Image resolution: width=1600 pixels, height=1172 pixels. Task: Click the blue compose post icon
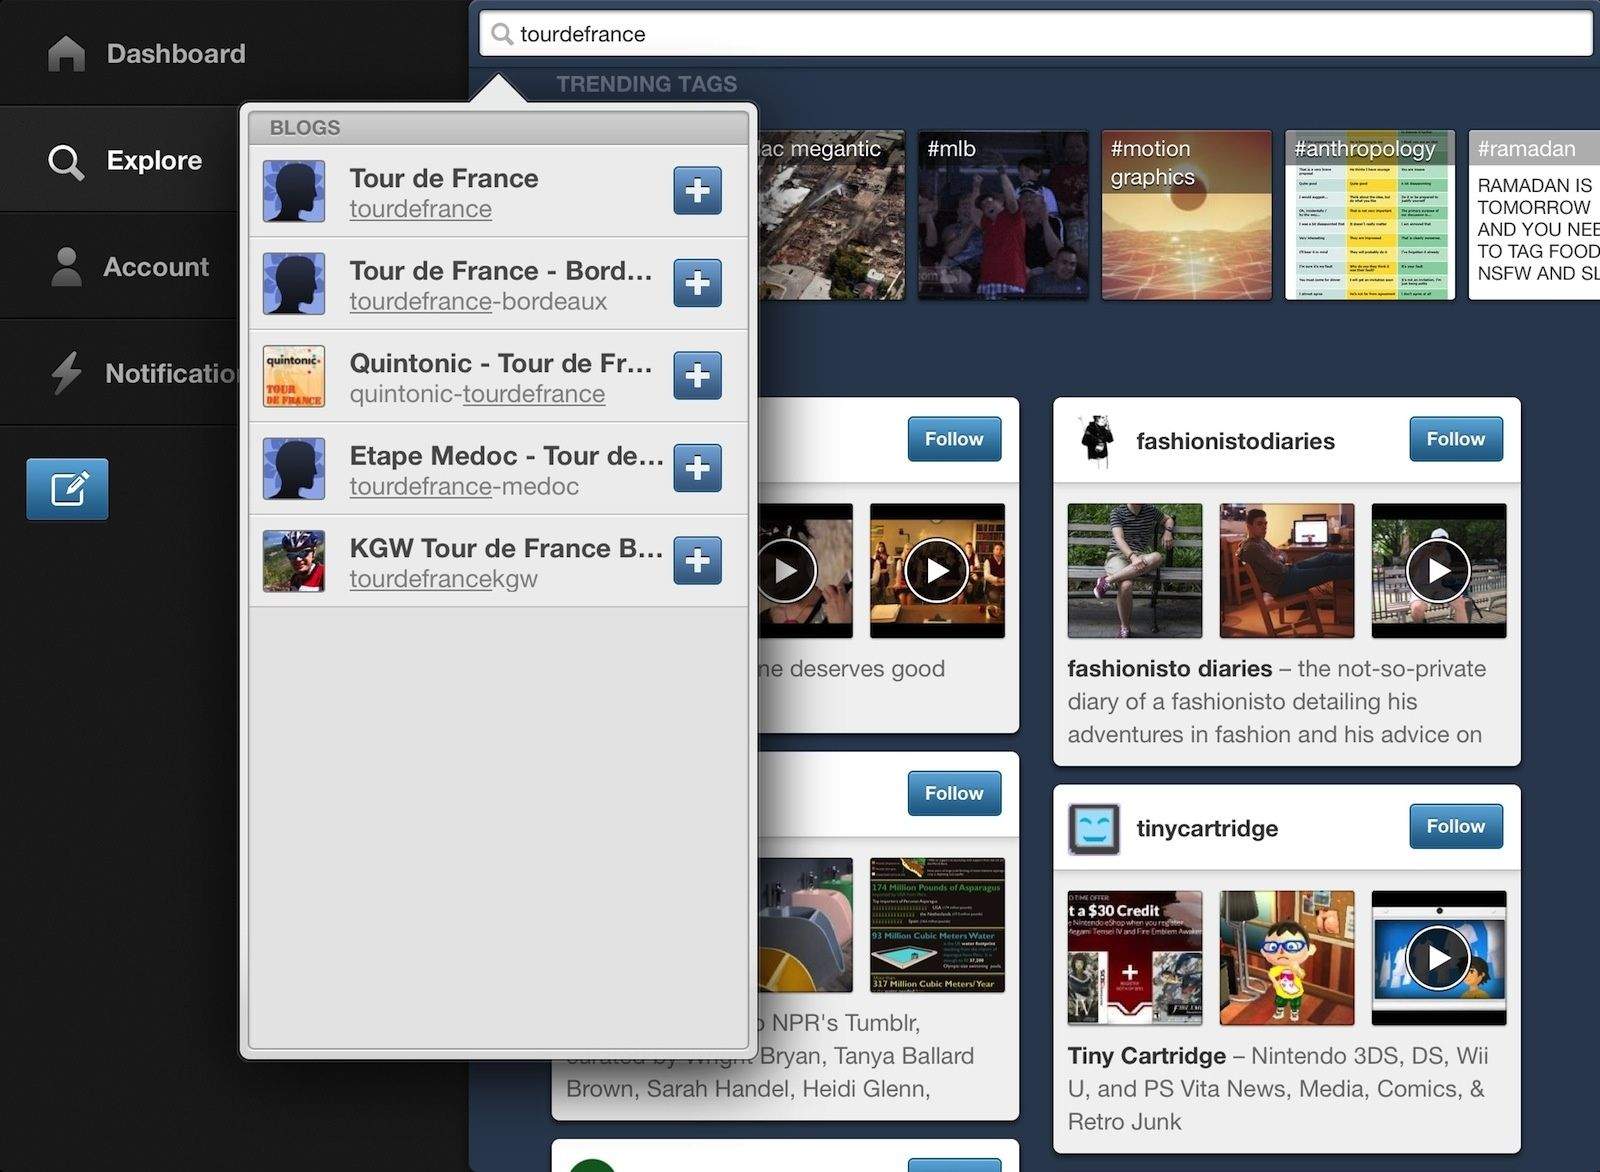[x=67, y=489]
